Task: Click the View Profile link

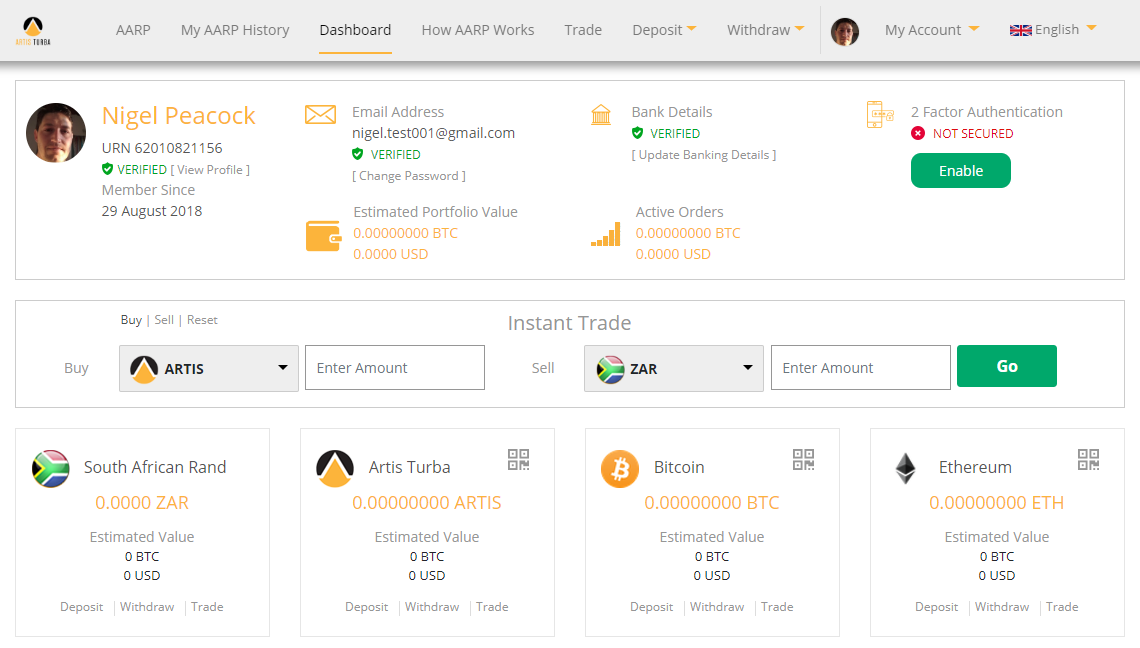Action: click(210, 169)
